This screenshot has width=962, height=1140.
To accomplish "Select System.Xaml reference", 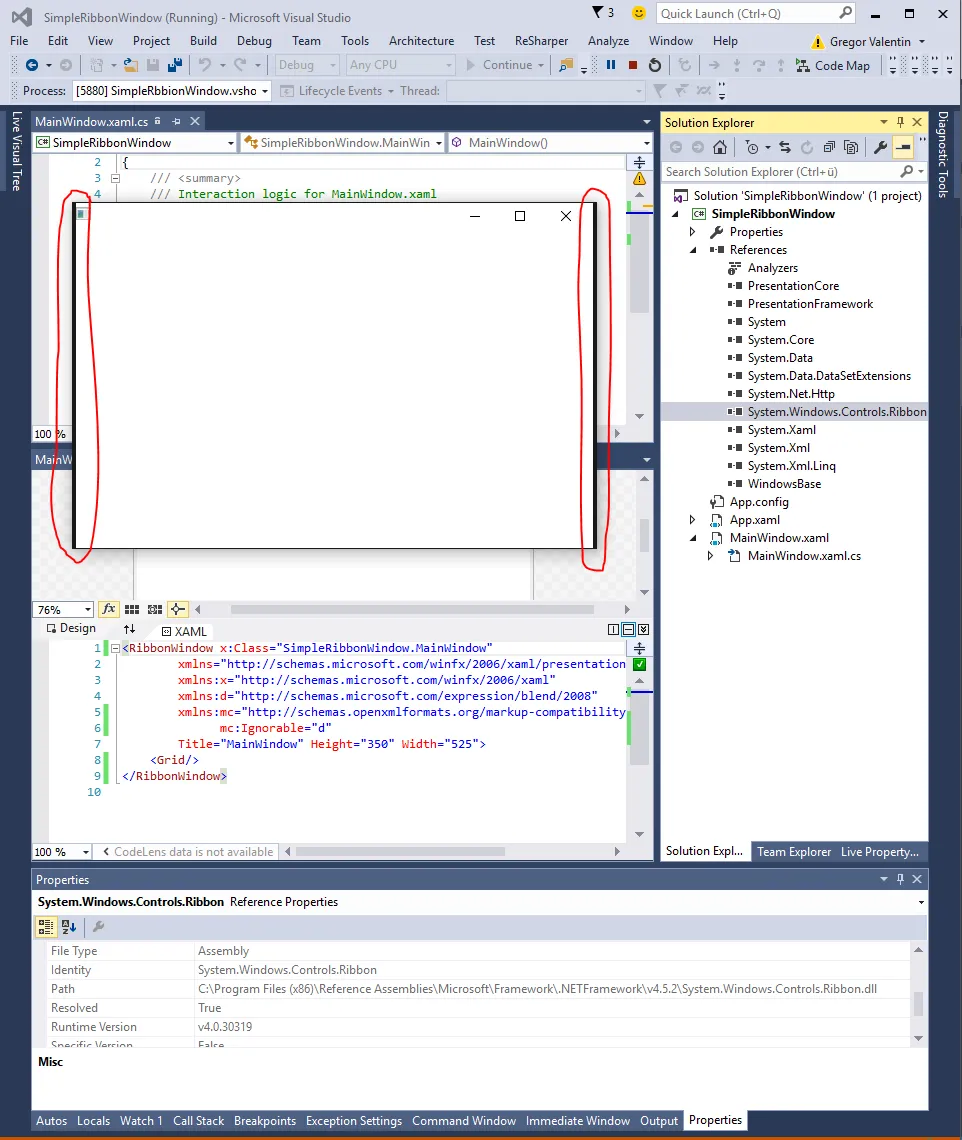I will (782, 430).
